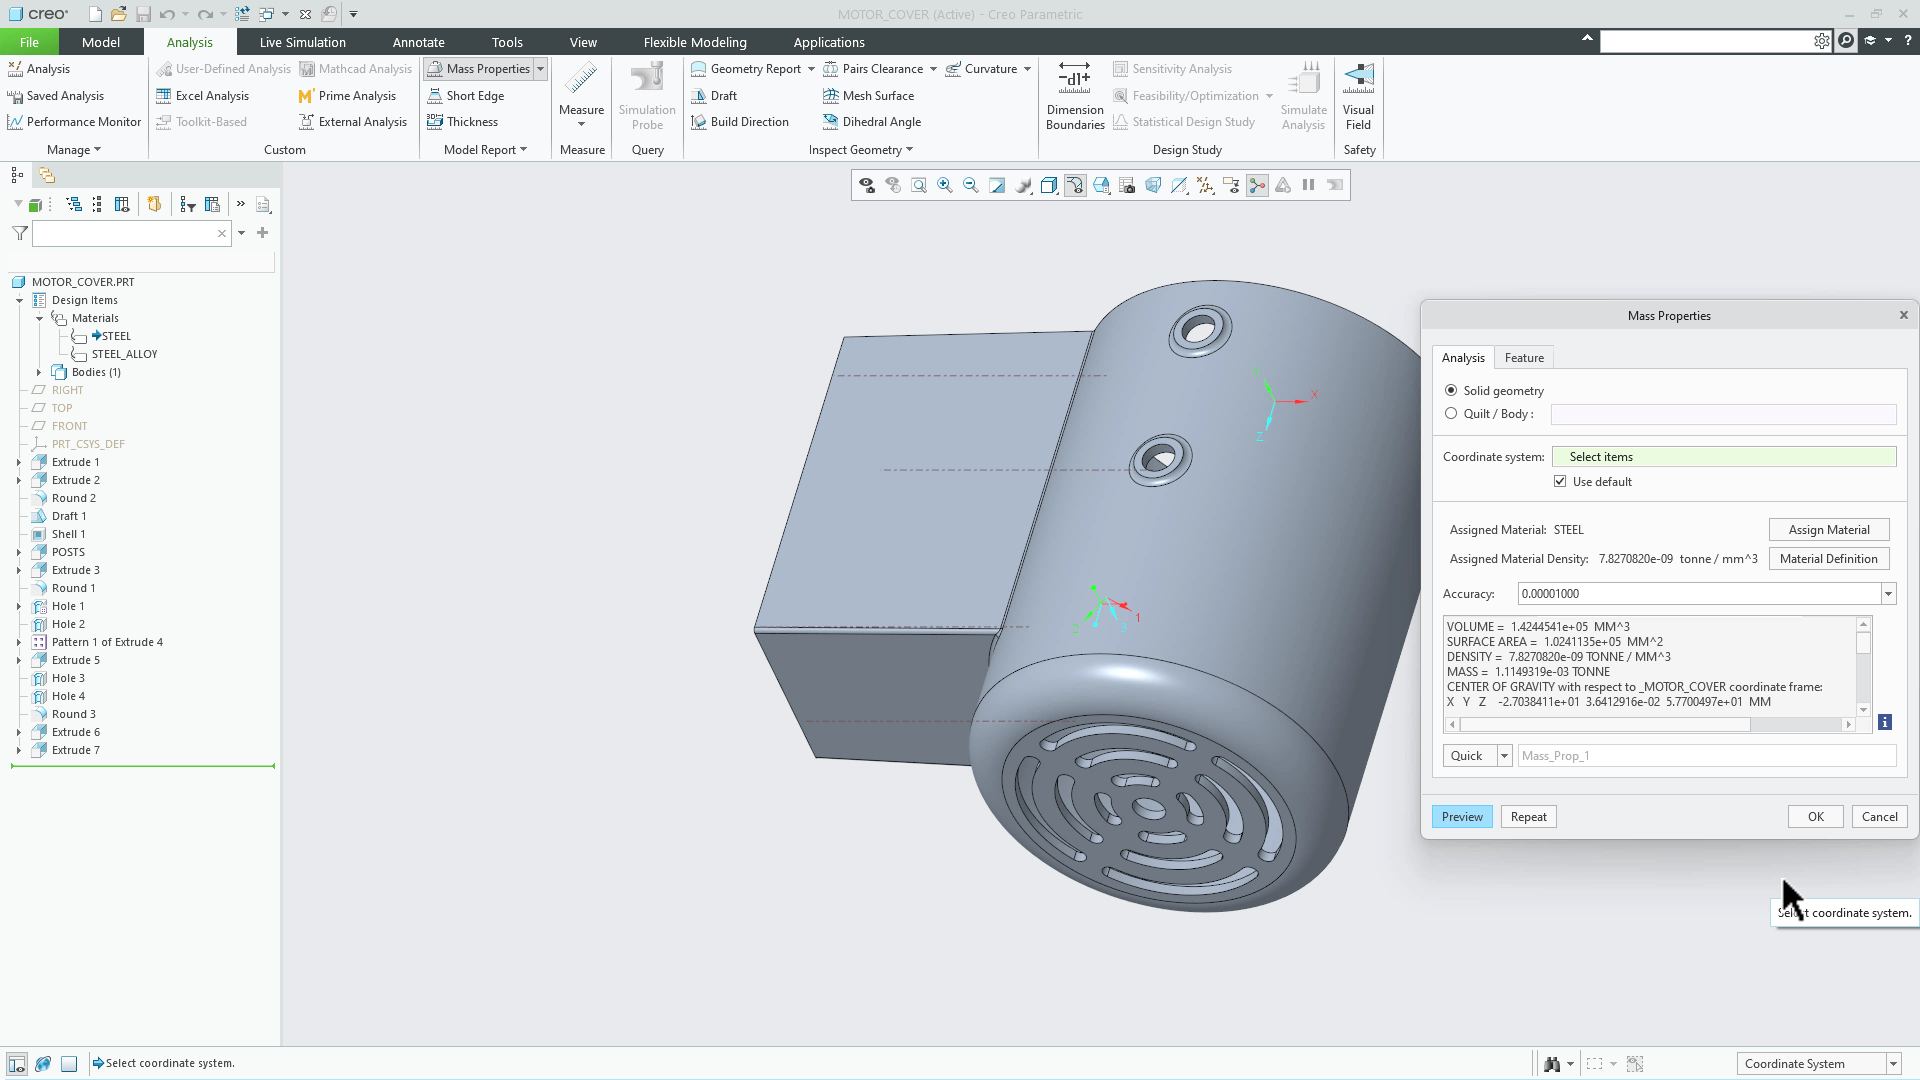Open the Mass Properties tool

(478, 68)
